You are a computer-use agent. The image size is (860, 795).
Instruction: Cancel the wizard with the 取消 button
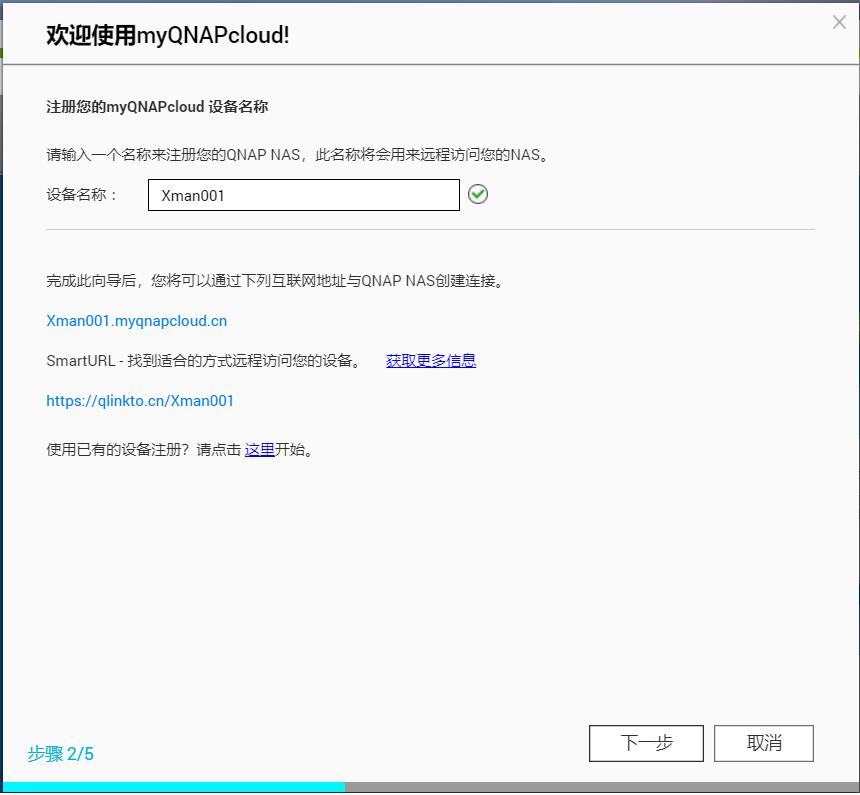[x=764, y=743]
